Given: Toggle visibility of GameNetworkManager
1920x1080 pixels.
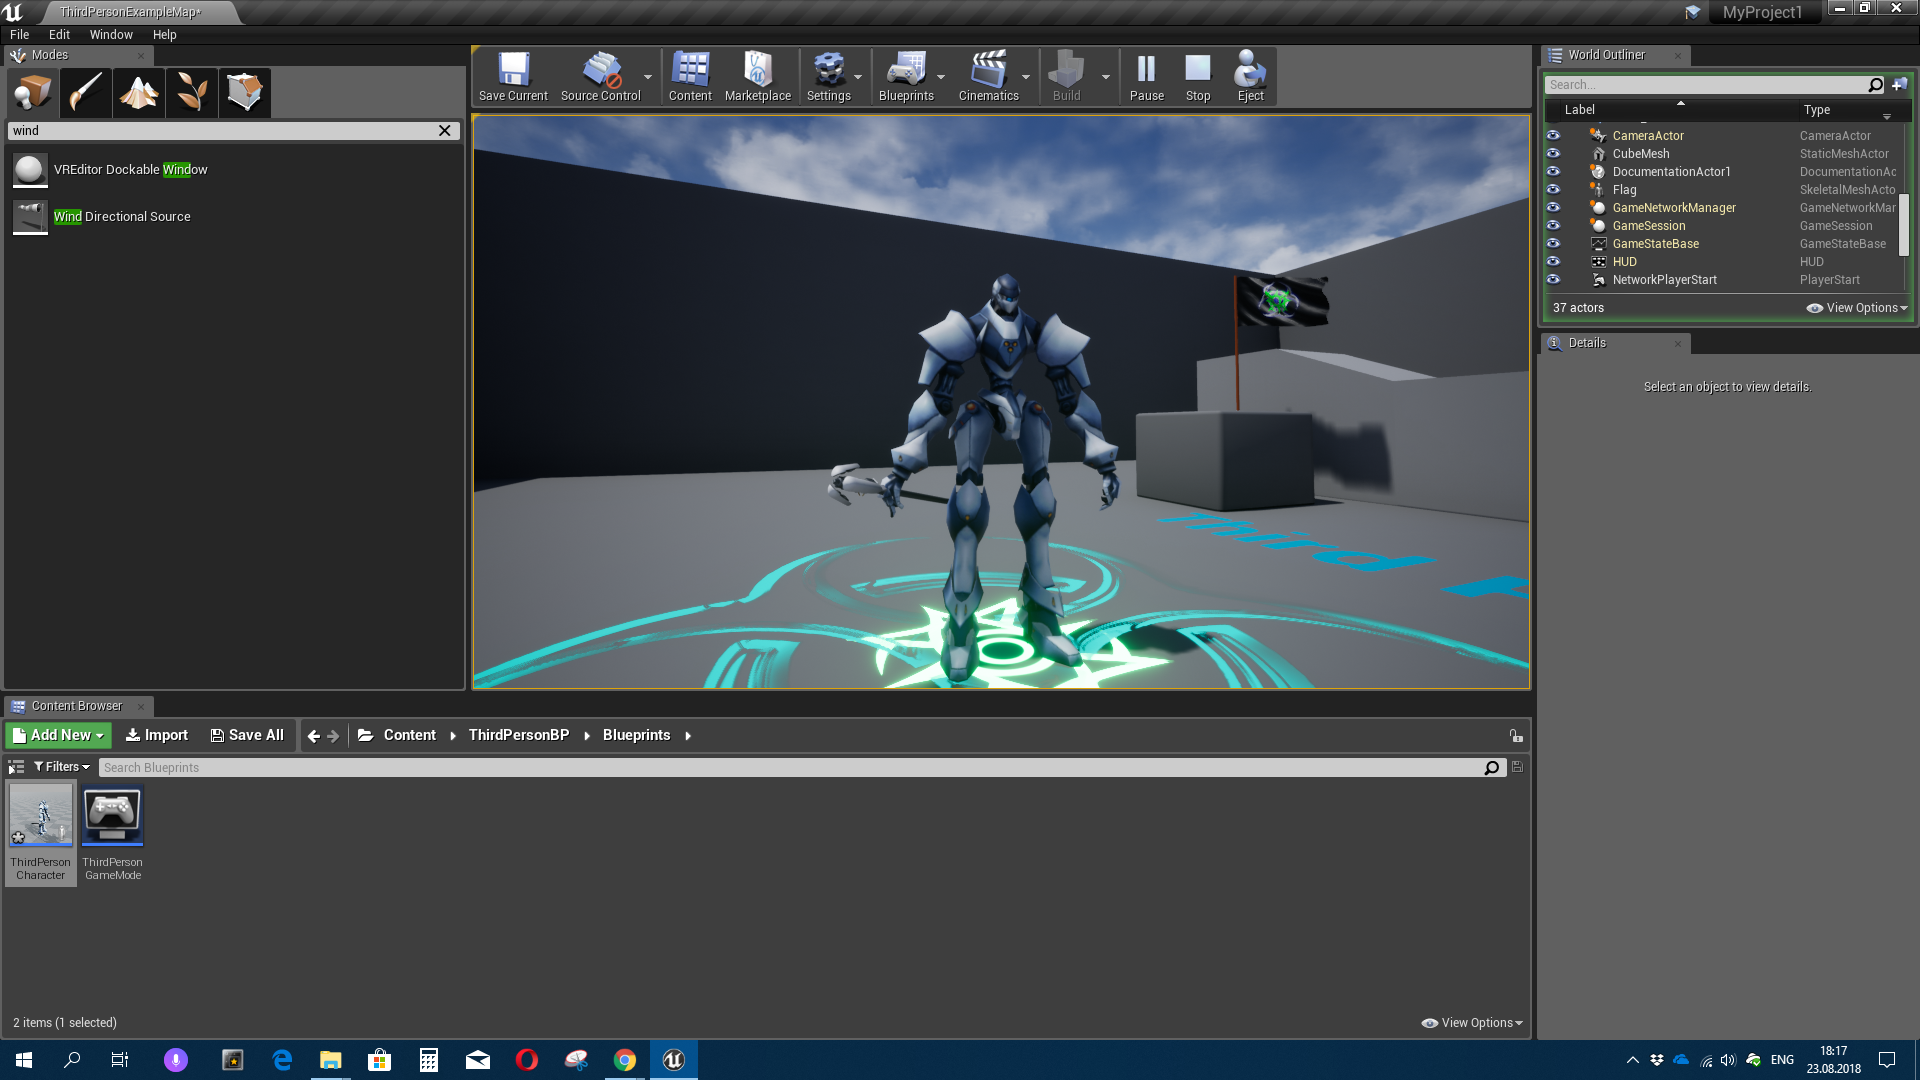Looking at the screenshot, I should (x=1553, y=207).
